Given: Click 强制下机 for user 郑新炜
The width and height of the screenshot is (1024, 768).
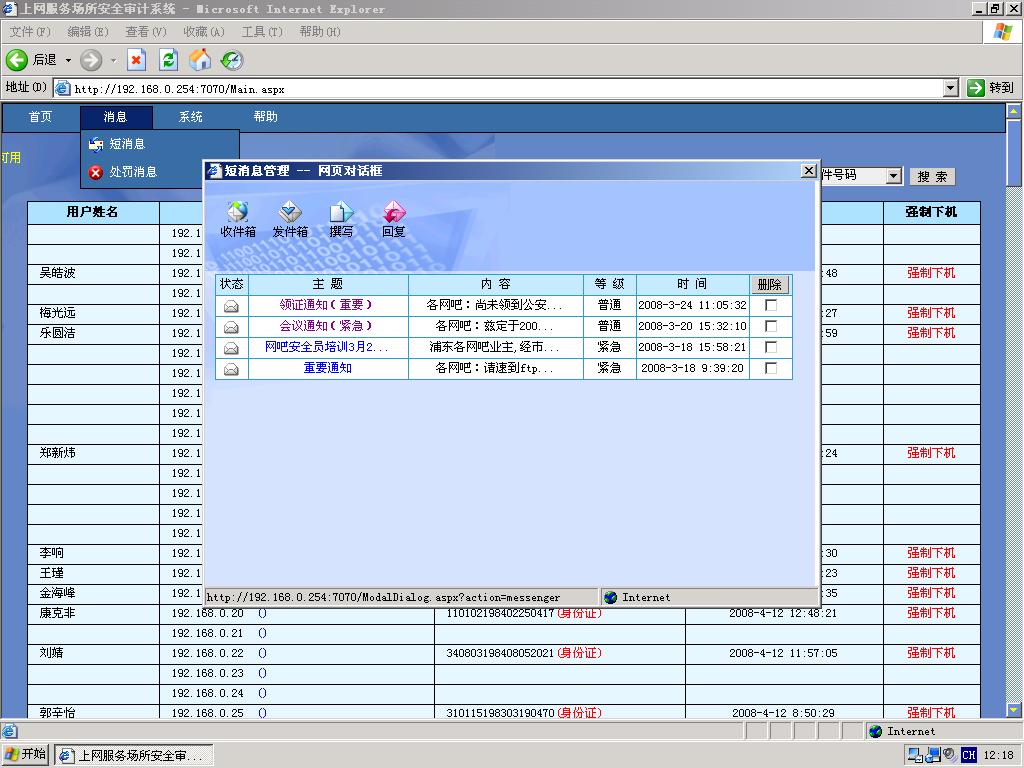Looking at the screenshot, I should 931,453.
